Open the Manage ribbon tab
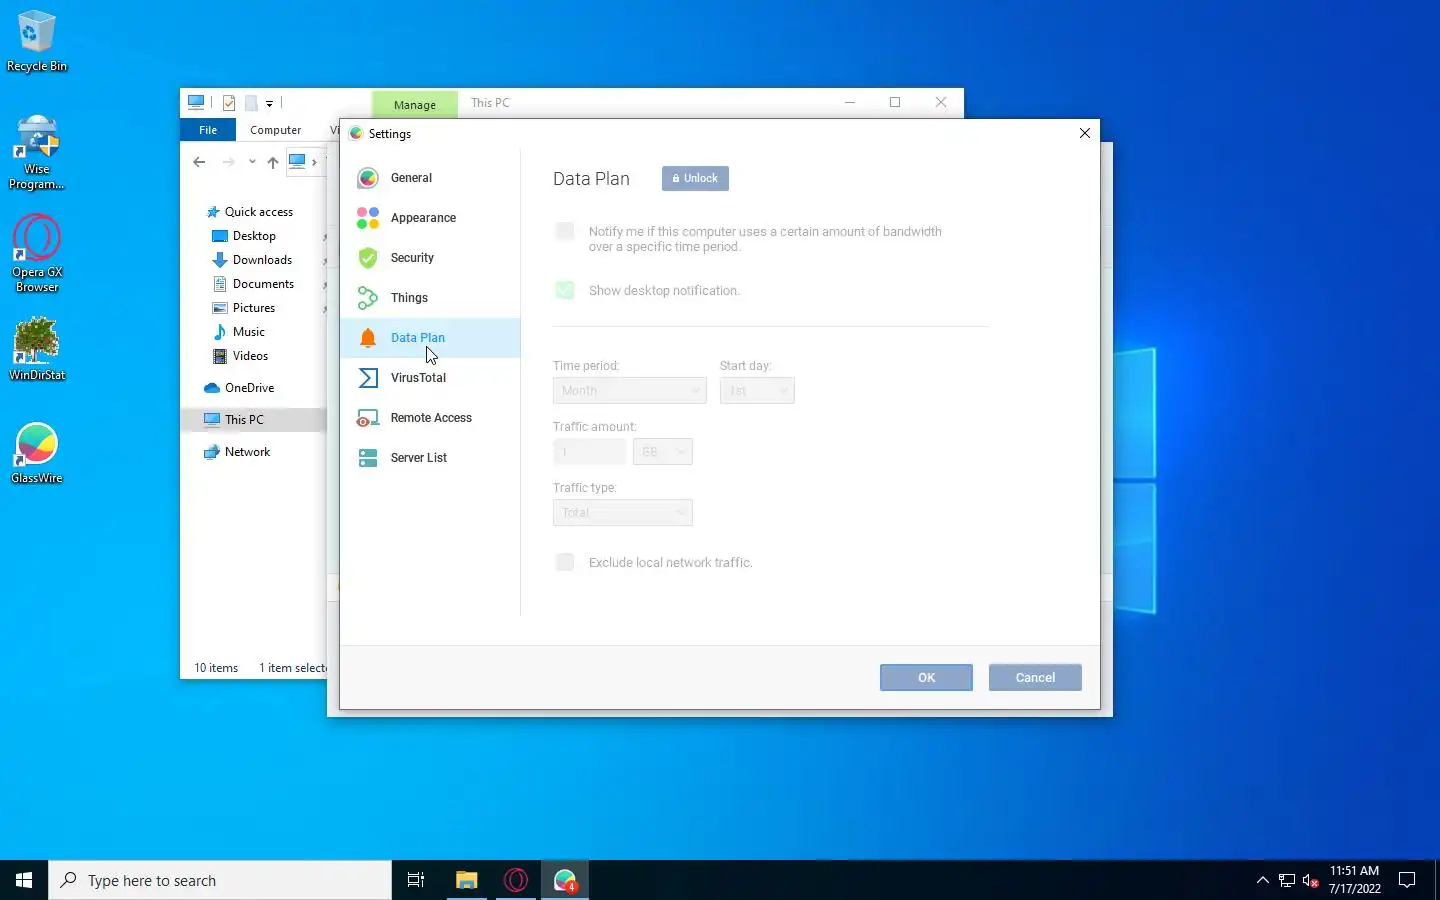 pyautogui.click(x=414, y=104)
